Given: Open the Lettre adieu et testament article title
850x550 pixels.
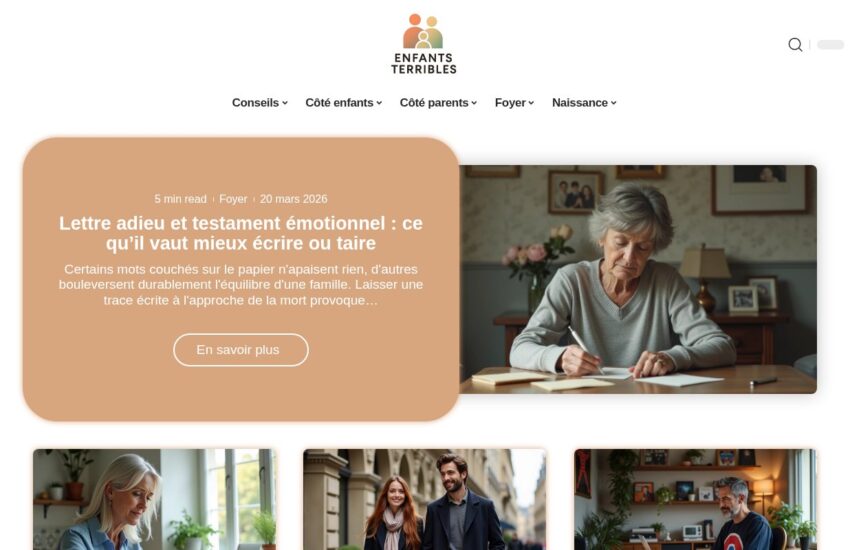Looking at the screenshot, I should 241,233.
